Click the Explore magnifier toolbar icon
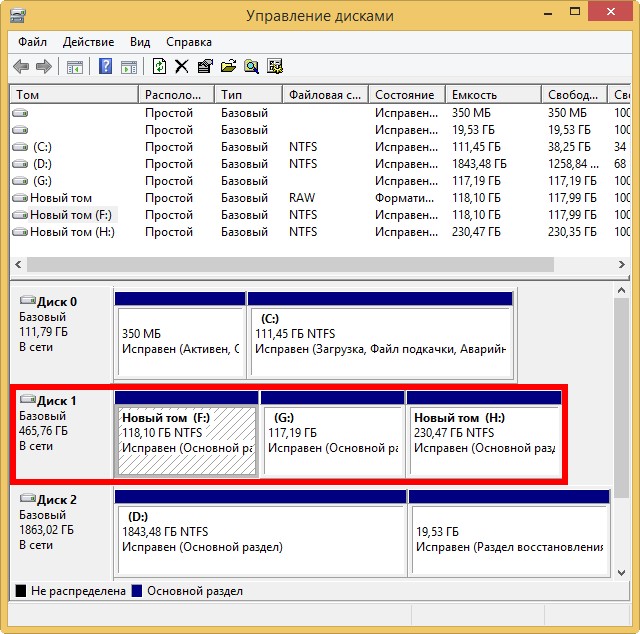640x634 pixels. (251, 66)
